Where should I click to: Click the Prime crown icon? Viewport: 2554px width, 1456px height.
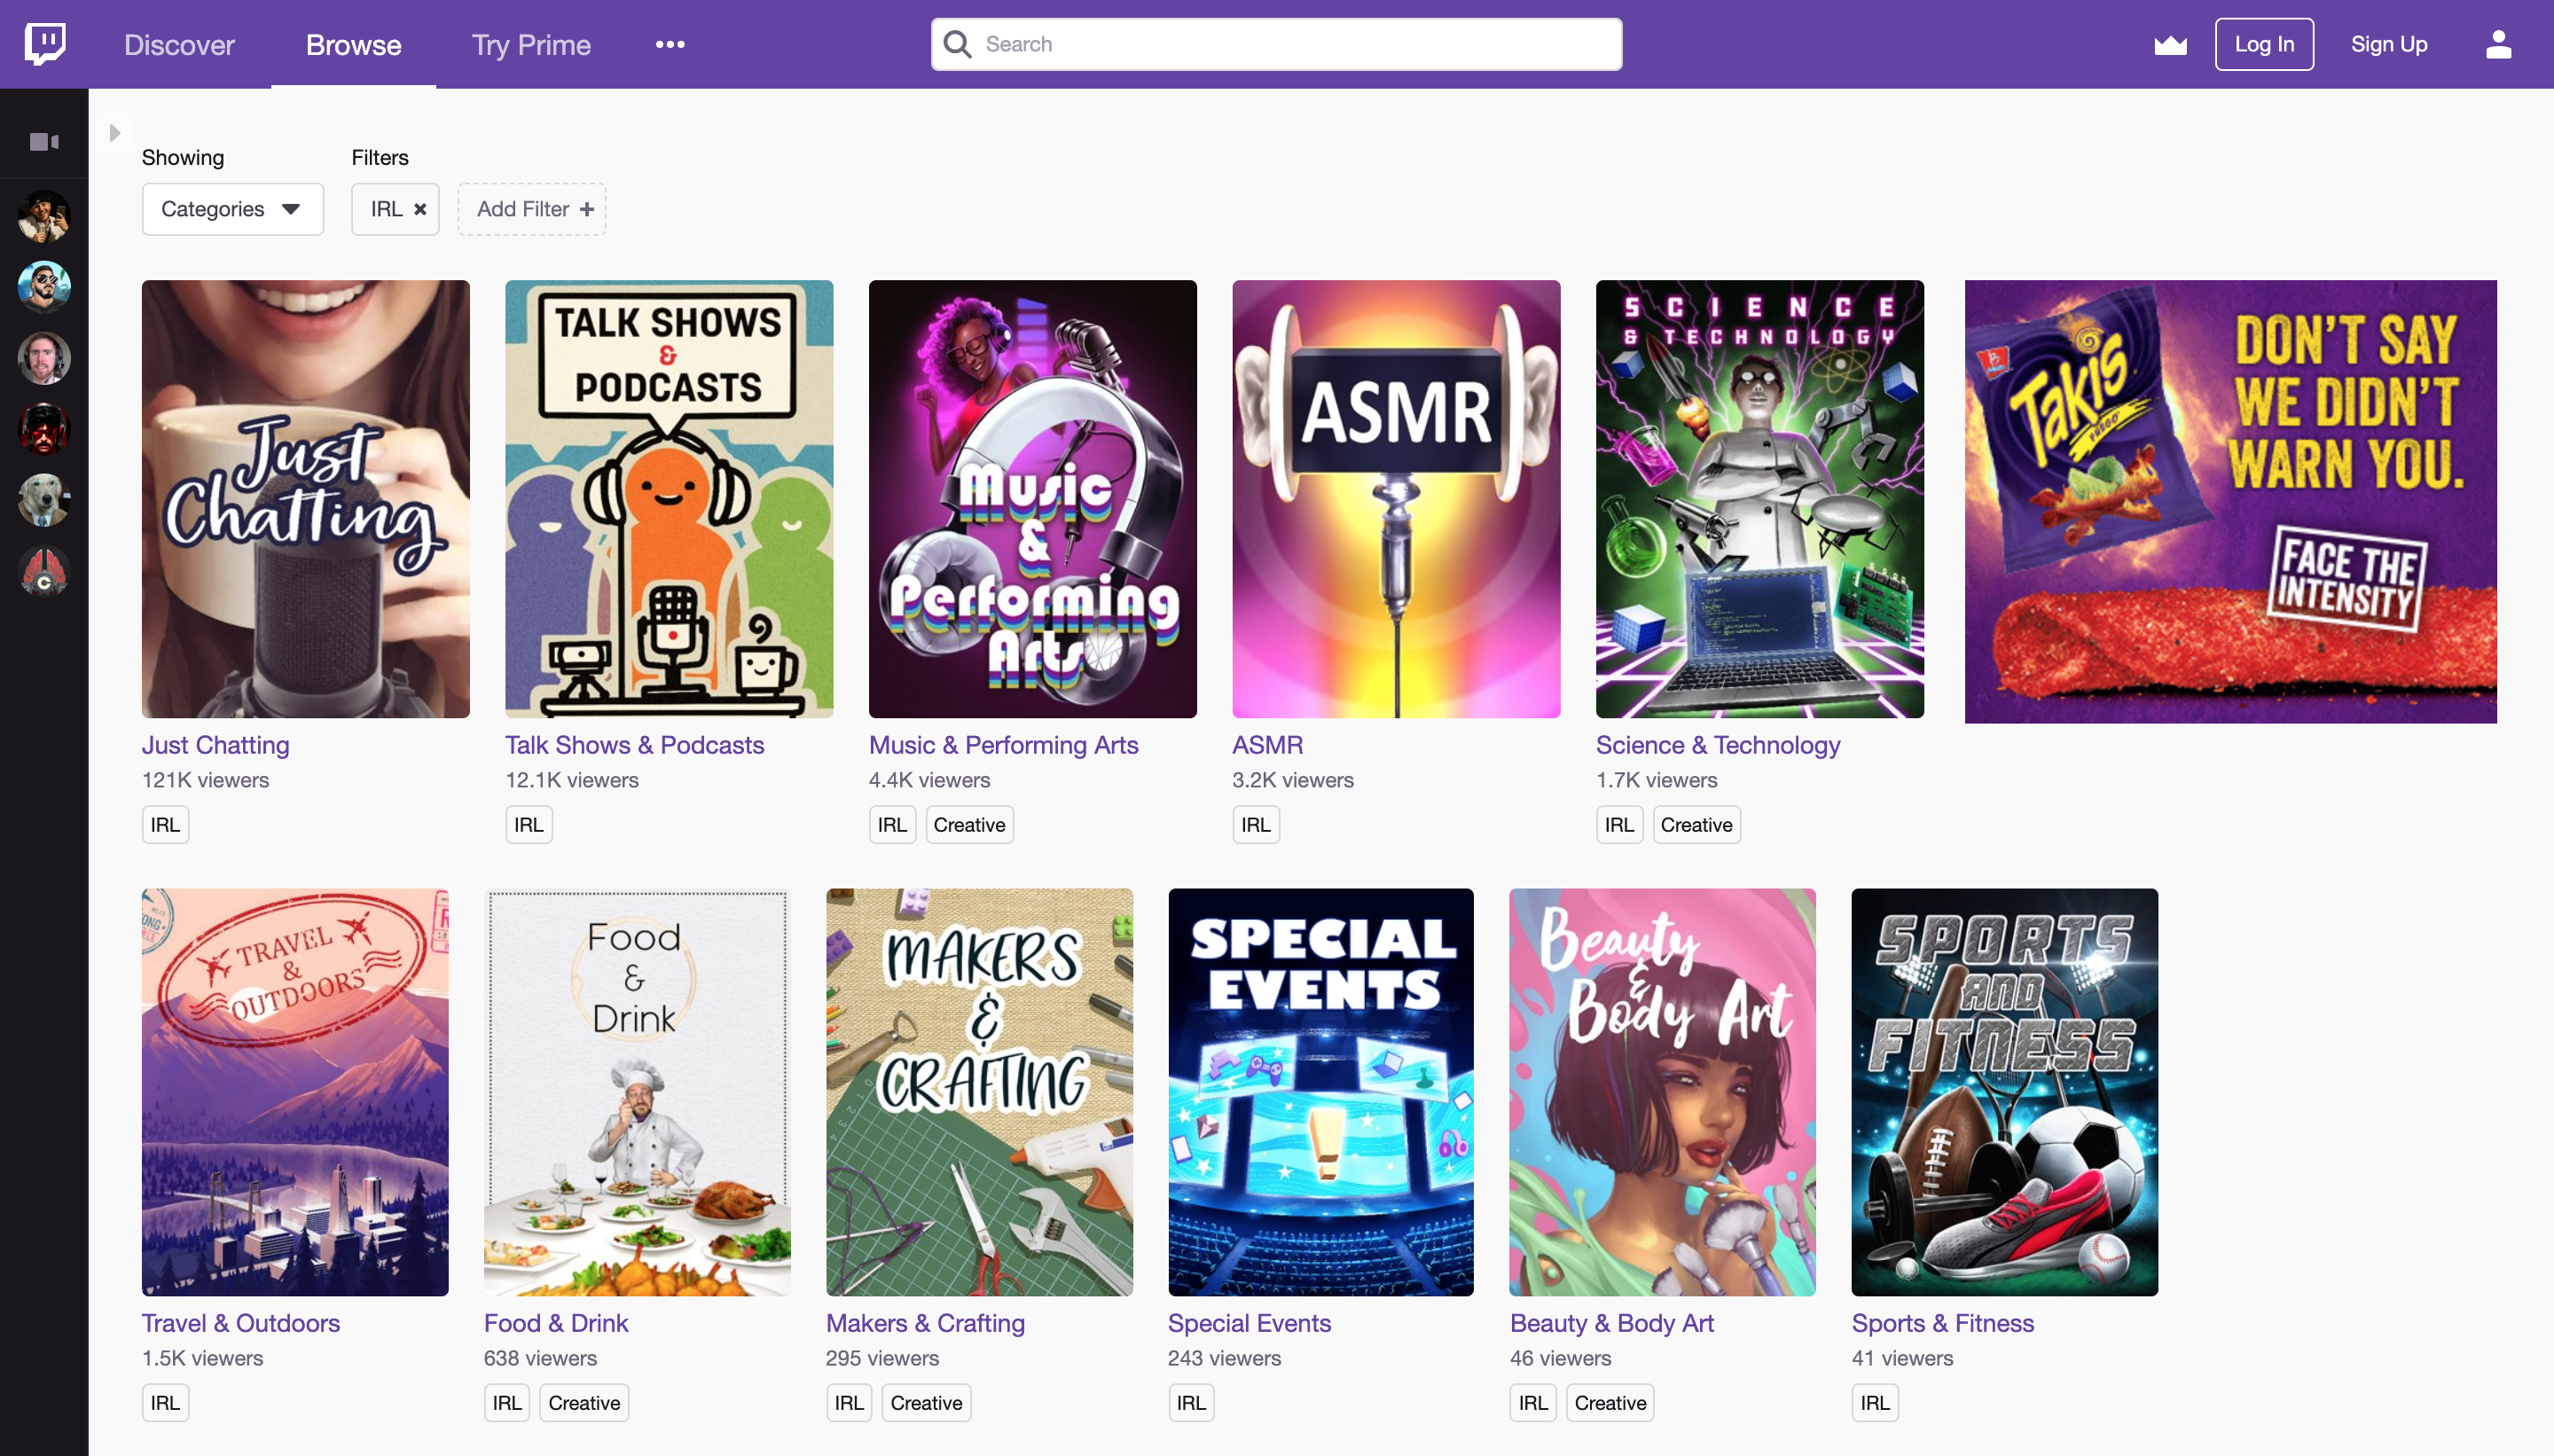[x=2170, y=44]
